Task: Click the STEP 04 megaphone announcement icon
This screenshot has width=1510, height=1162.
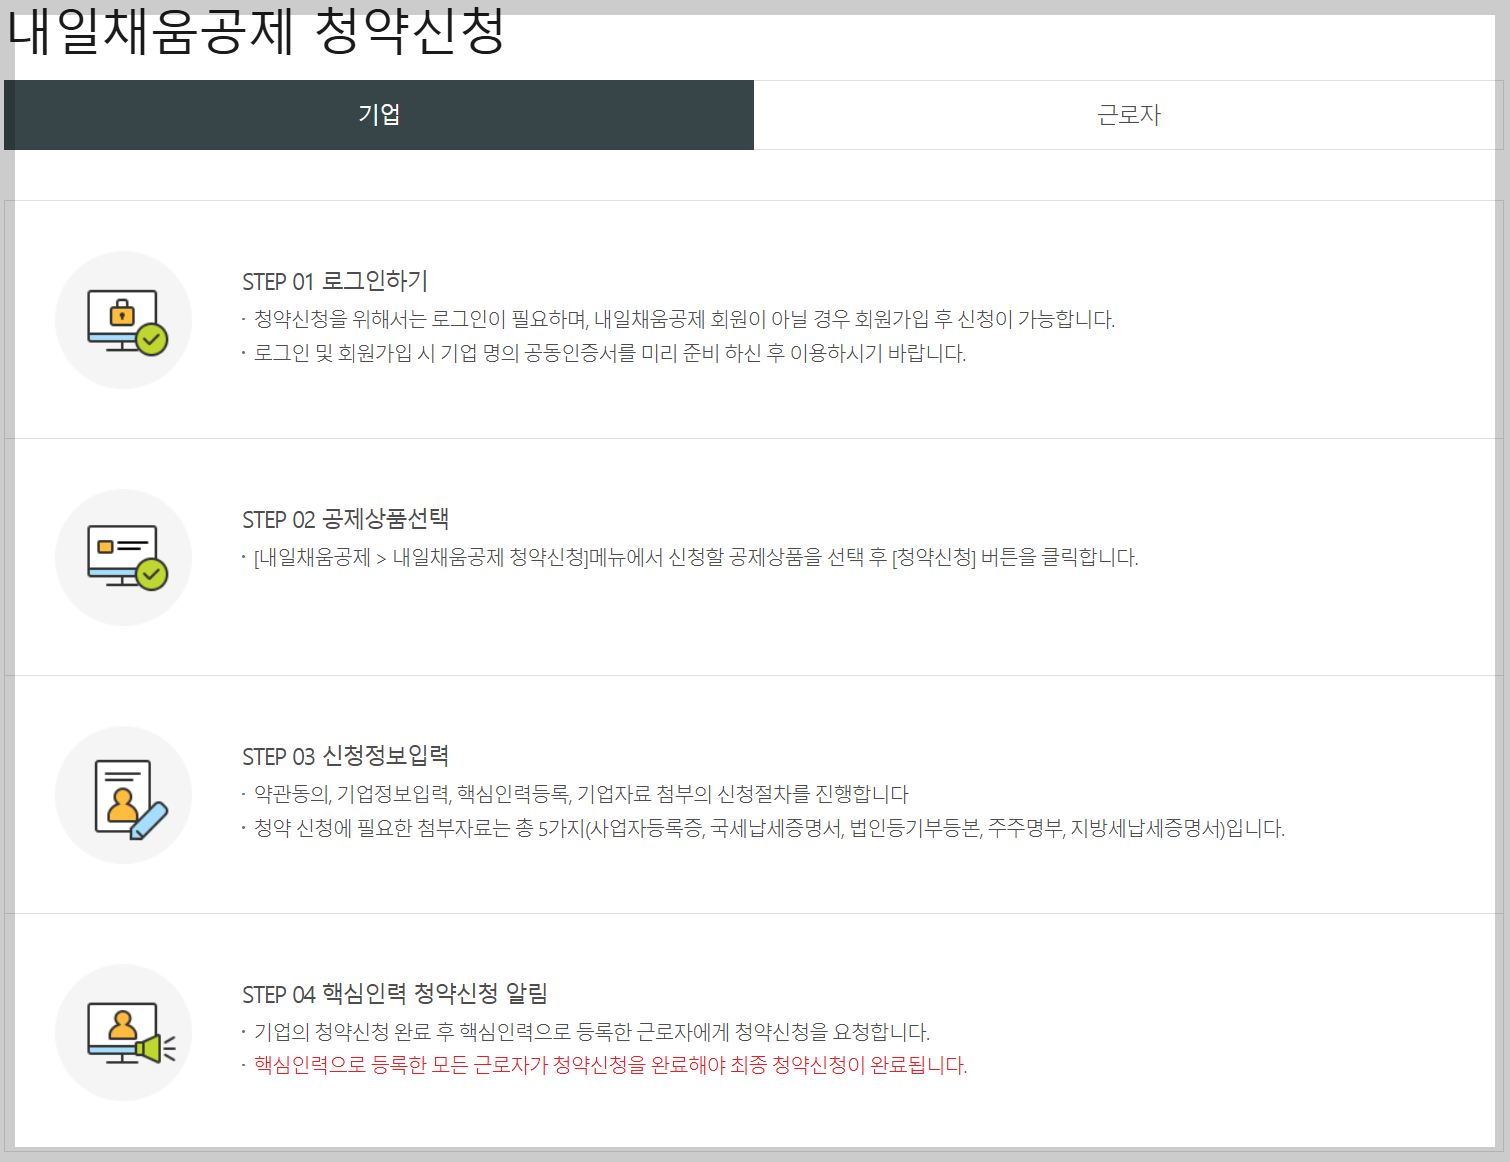Action: tap(123, 1033)
